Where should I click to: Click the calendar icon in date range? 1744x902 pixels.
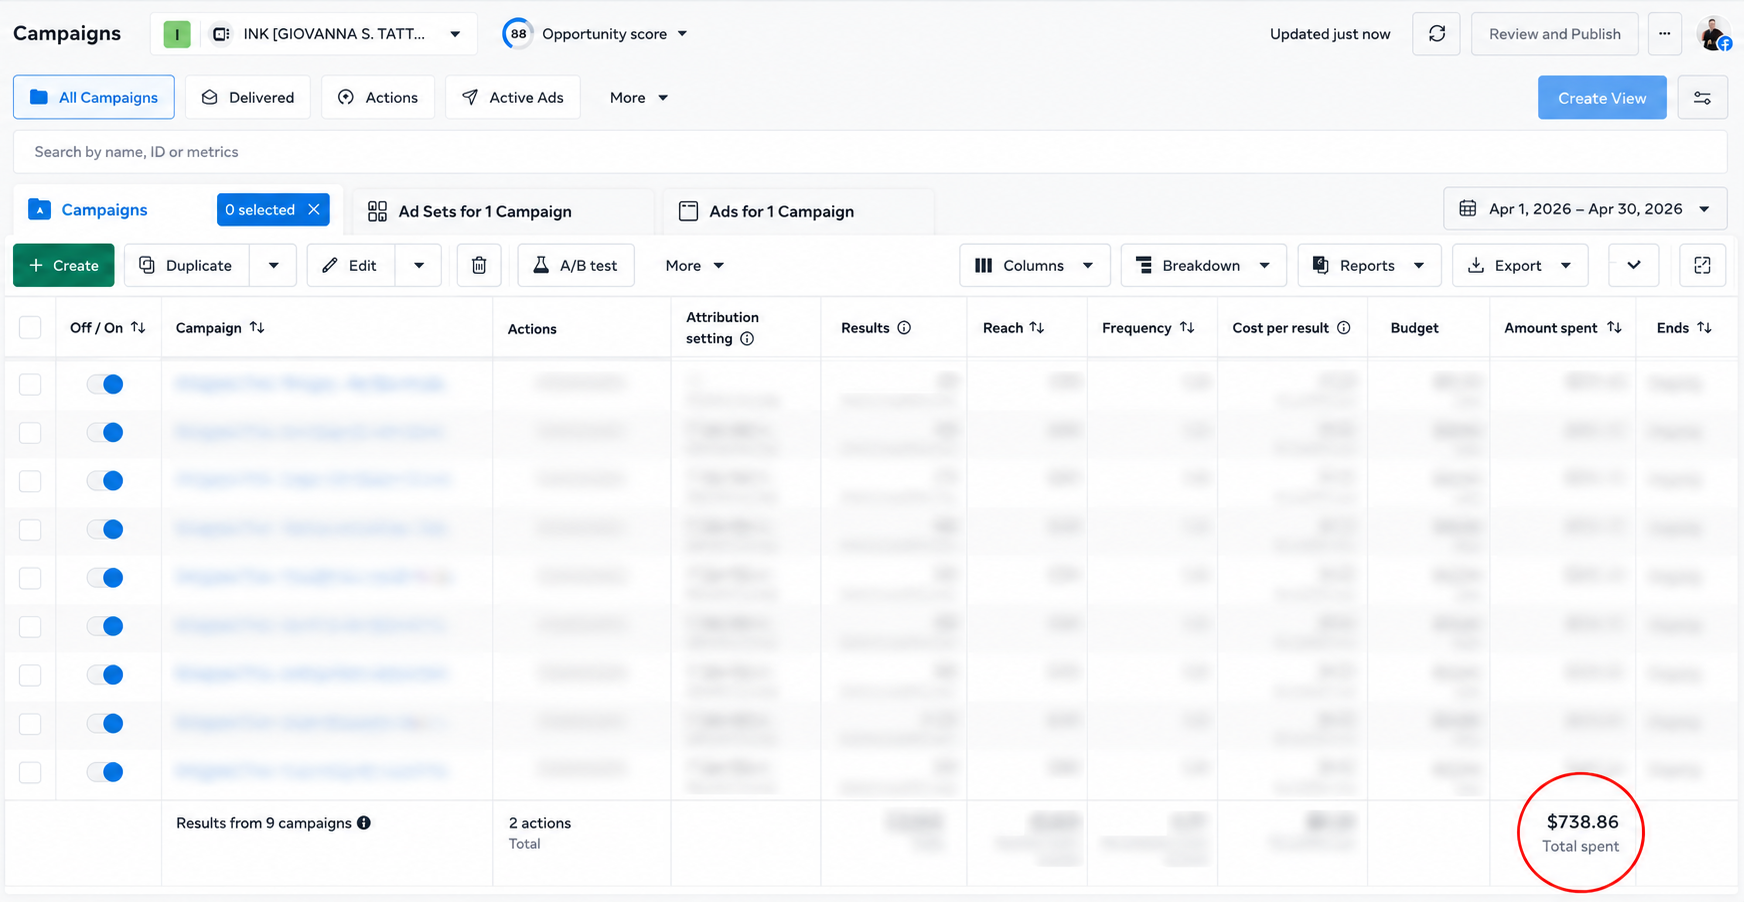[x=1467, y=209]
